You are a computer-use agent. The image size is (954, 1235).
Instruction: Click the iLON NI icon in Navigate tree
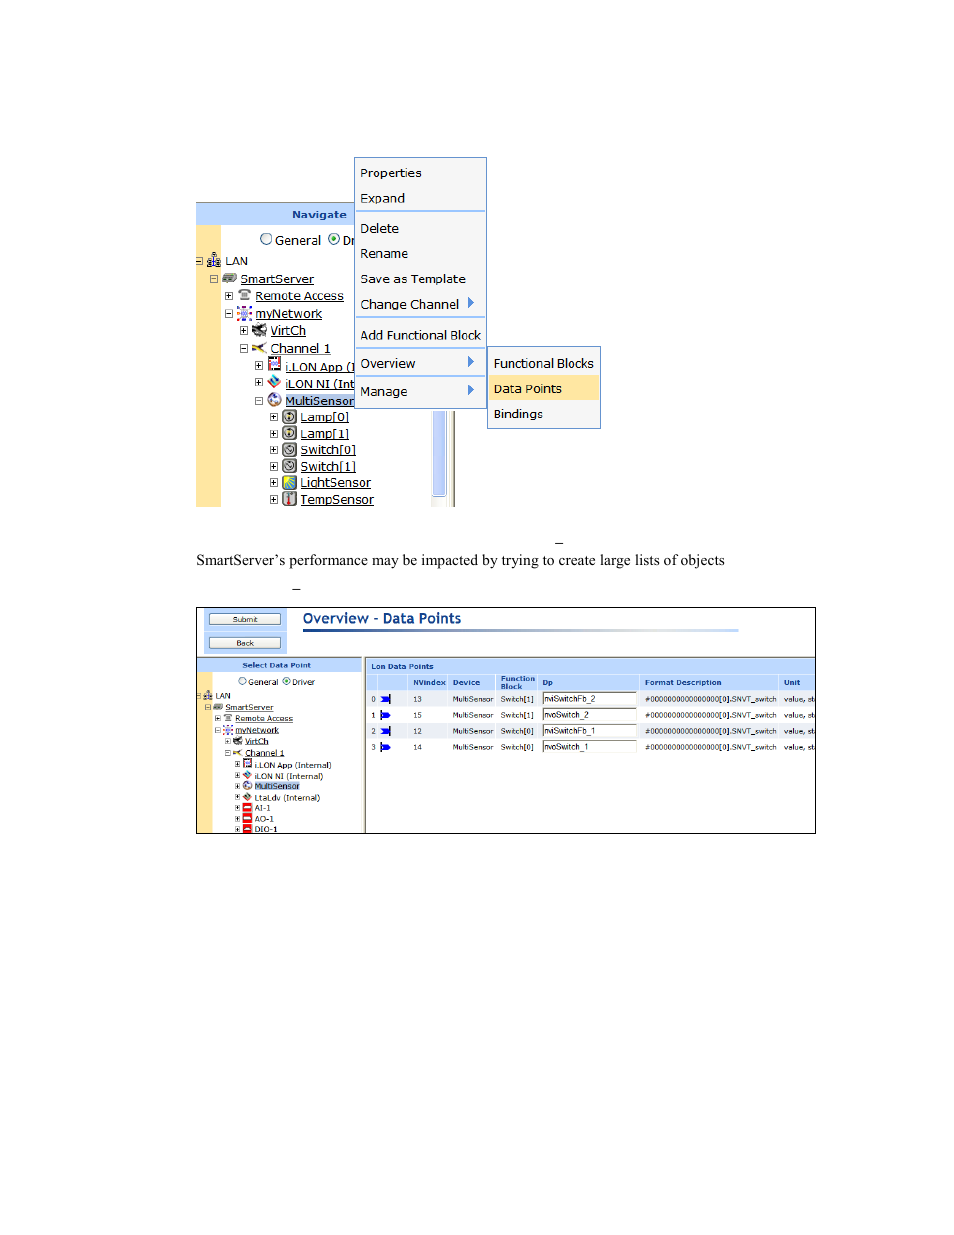274,382
